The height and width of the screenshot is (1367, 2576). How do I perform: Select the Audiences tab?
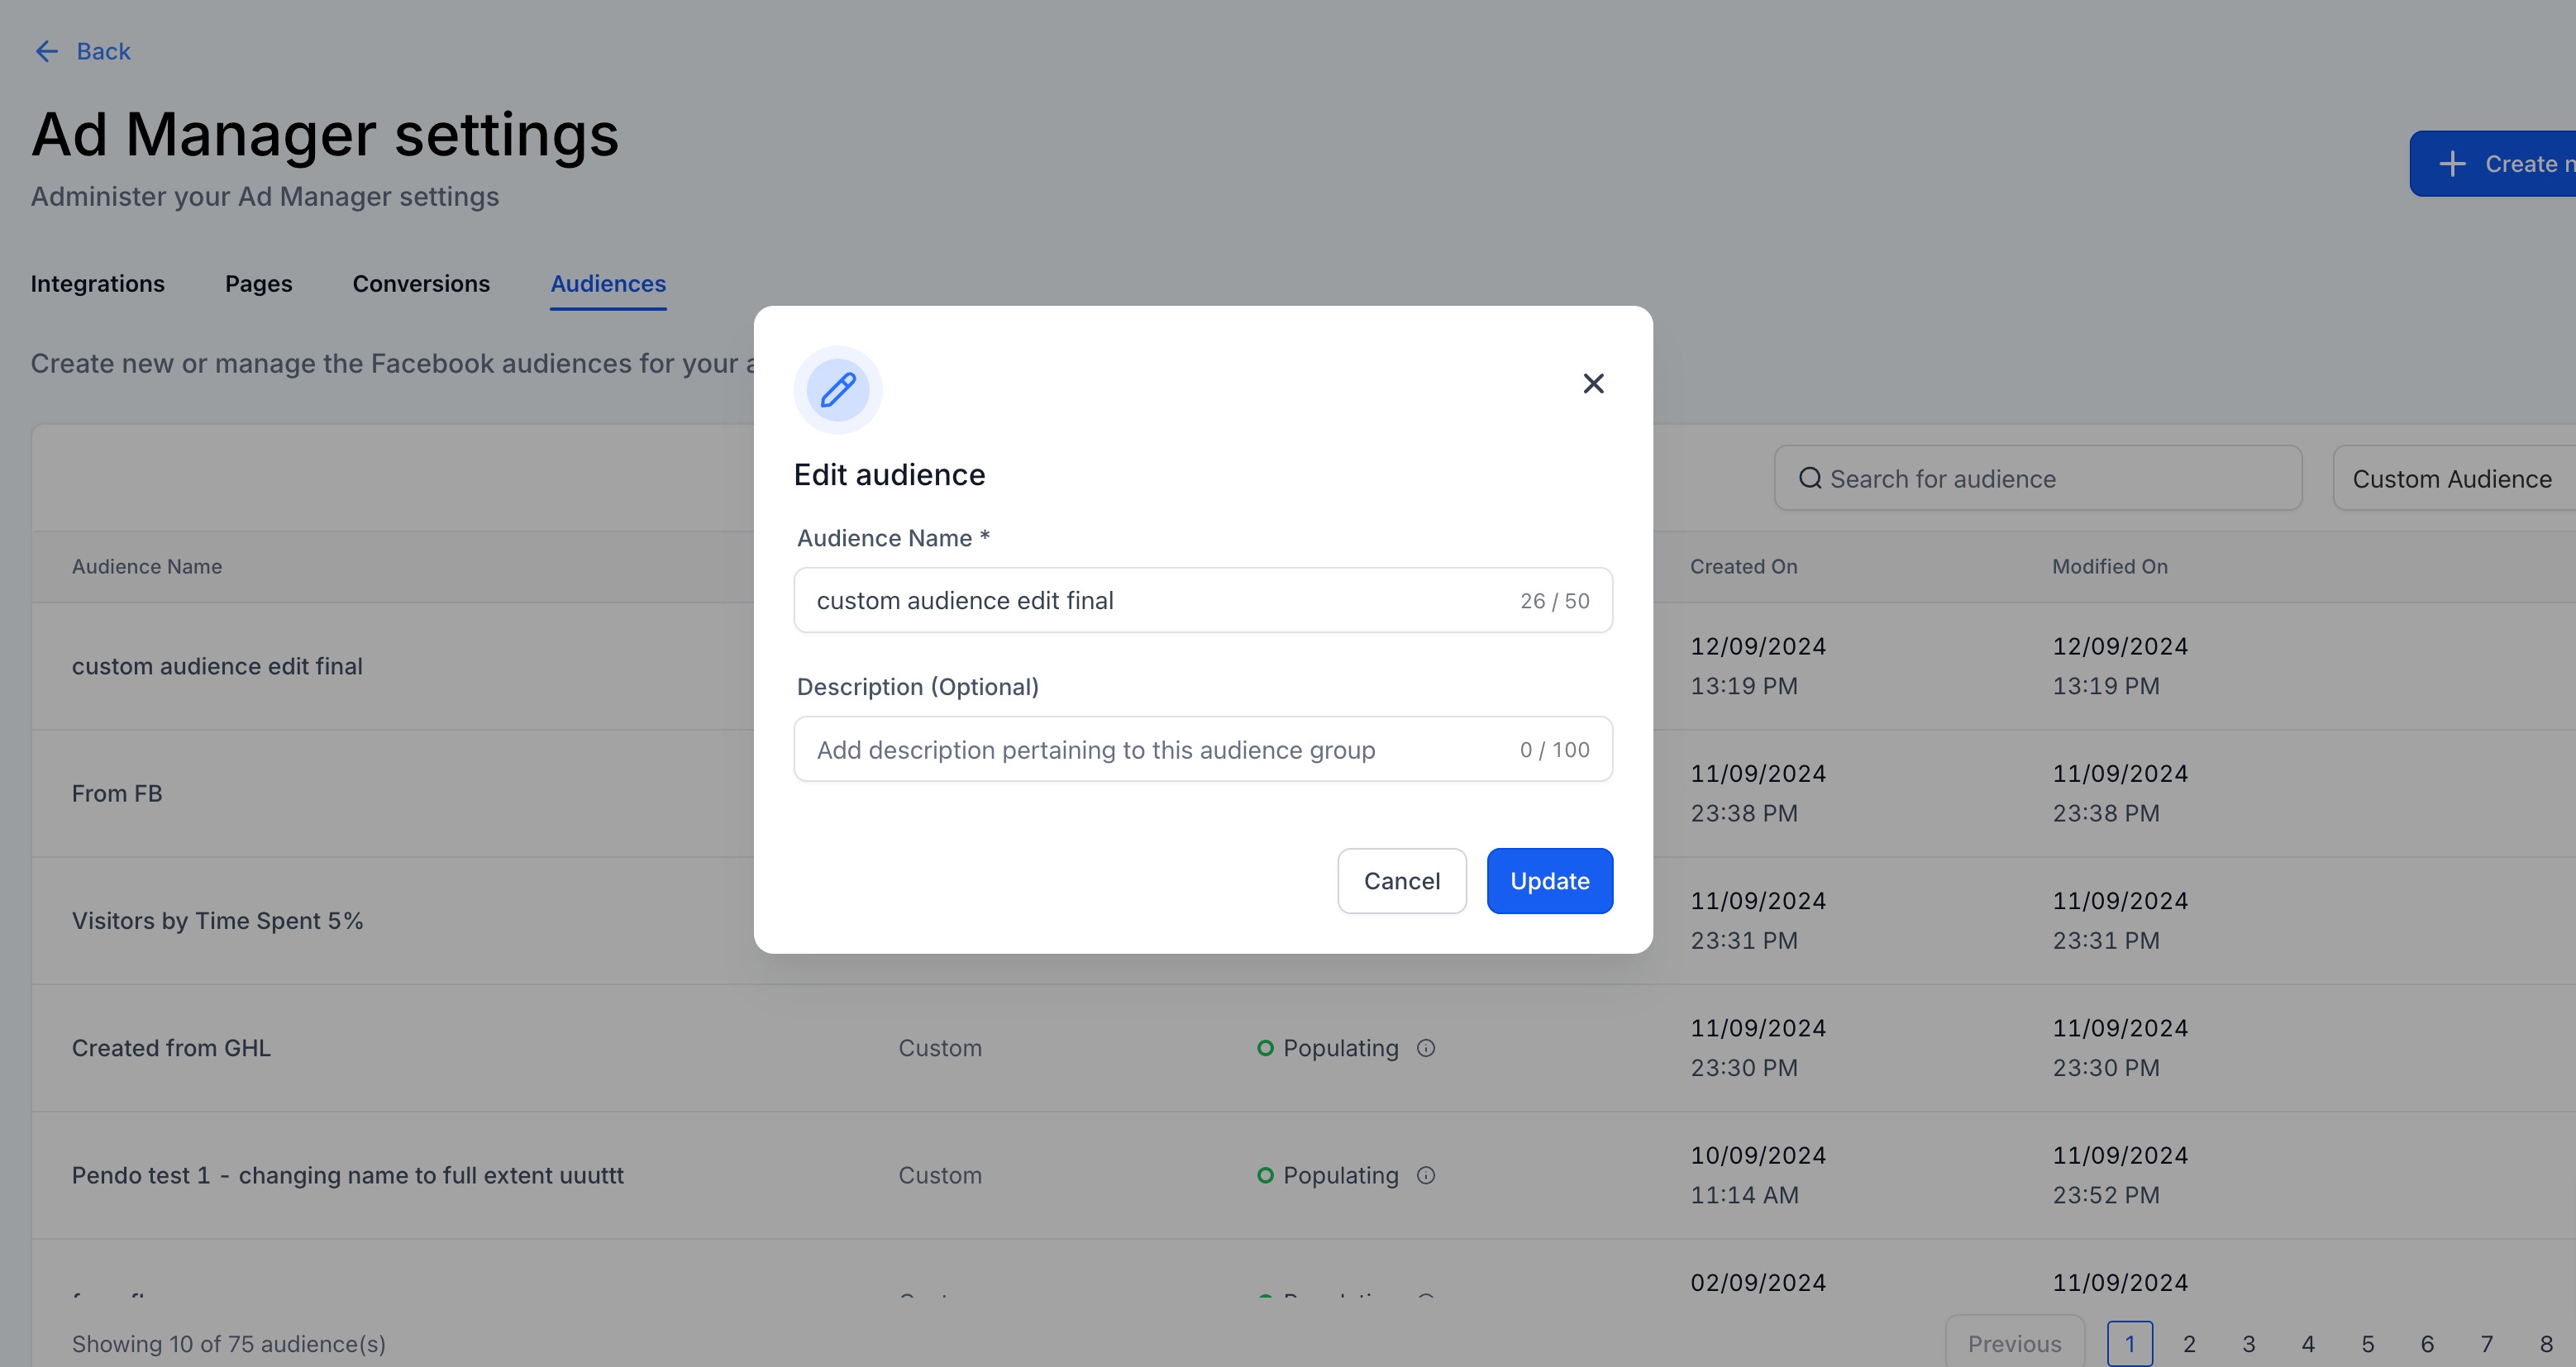(608, 284)
